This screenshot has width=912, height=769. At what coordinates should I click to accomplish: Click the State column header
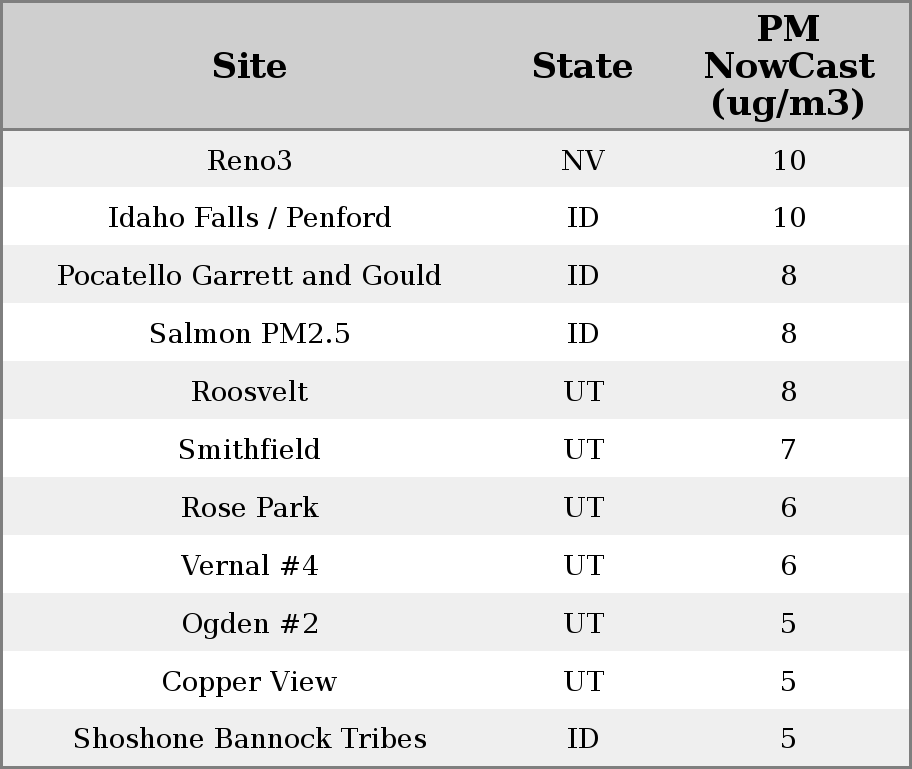tap(582, 66)
